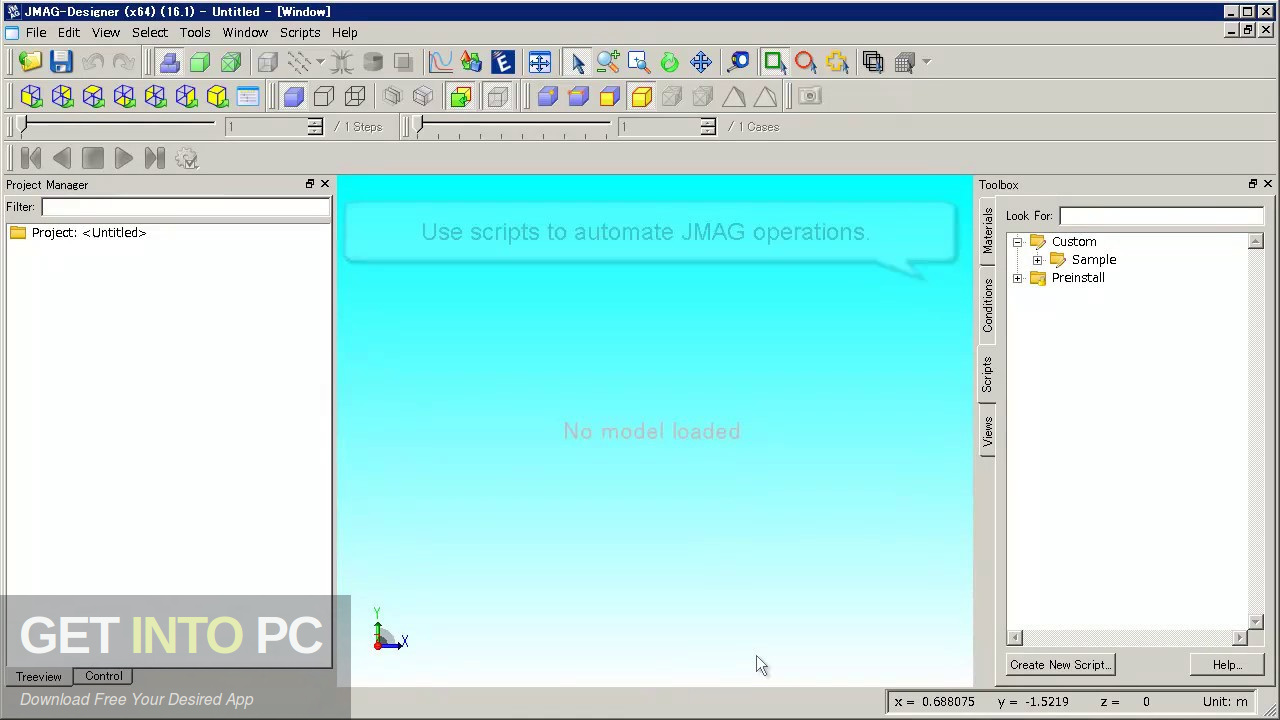Select edge selection cube icon
The width and height of the screenshot is (1280, 720).
pyautogui.click(x=578, y=96)
